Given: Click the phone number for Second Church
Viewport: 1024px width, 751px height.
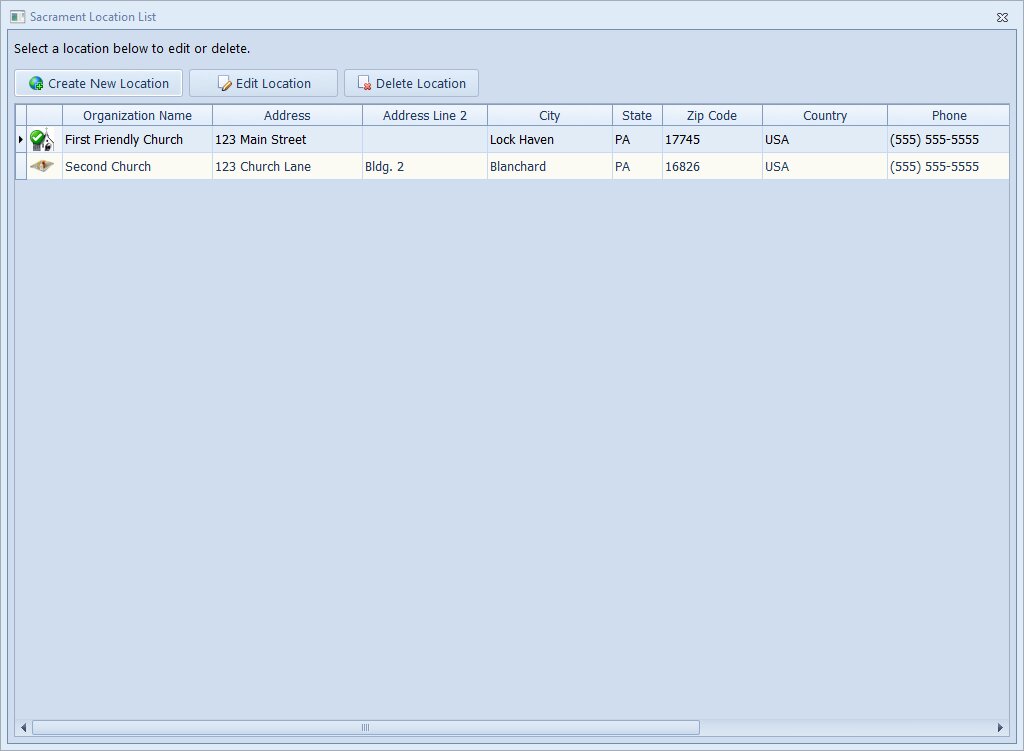Looking at the screenshot, I should click(949, 167).
